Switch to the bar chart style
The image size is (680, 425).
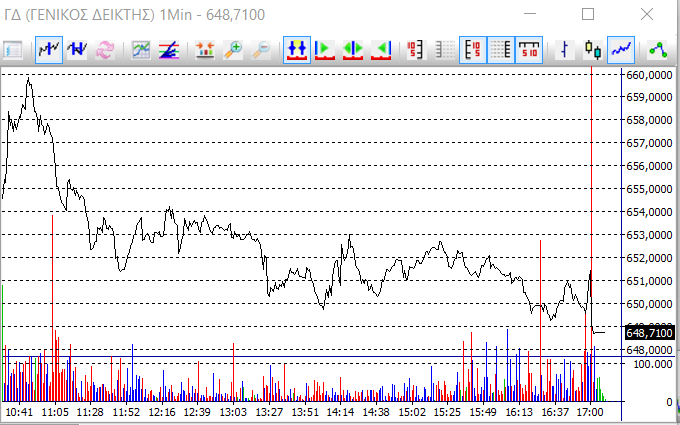[x=564, y=50]
